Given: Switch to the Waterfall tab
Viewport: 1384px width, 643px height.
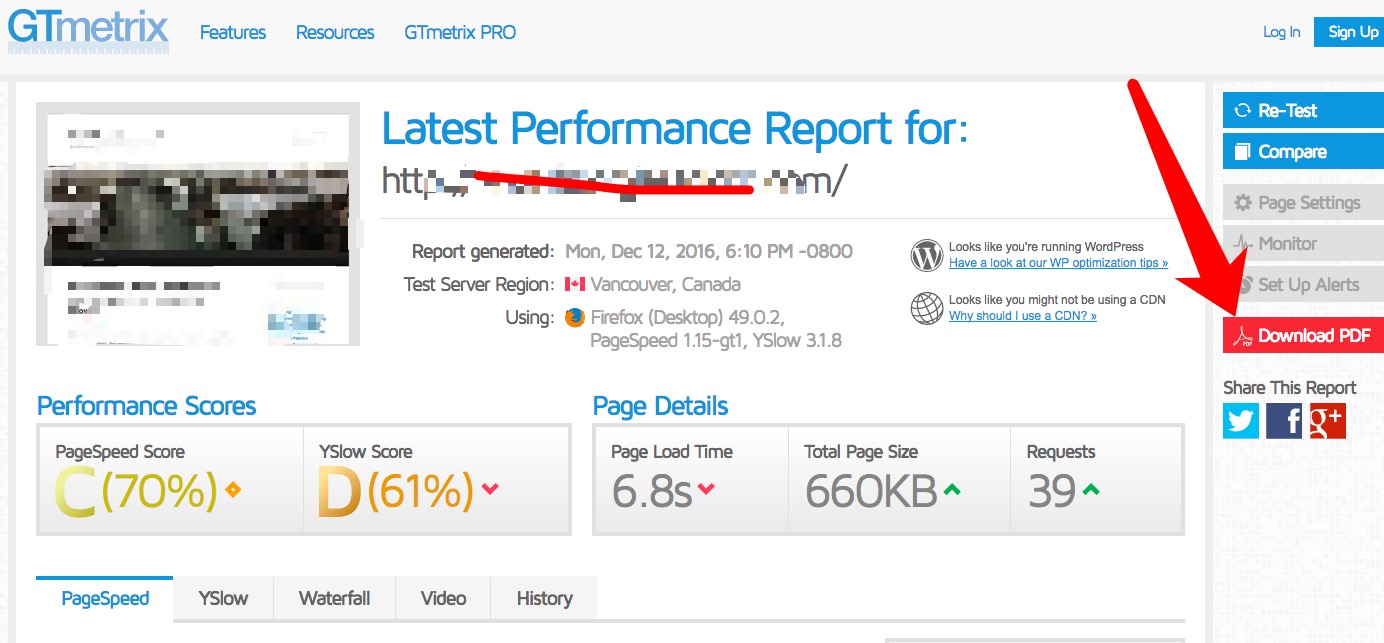Looking at the screenshot, I should click(334, 598).
